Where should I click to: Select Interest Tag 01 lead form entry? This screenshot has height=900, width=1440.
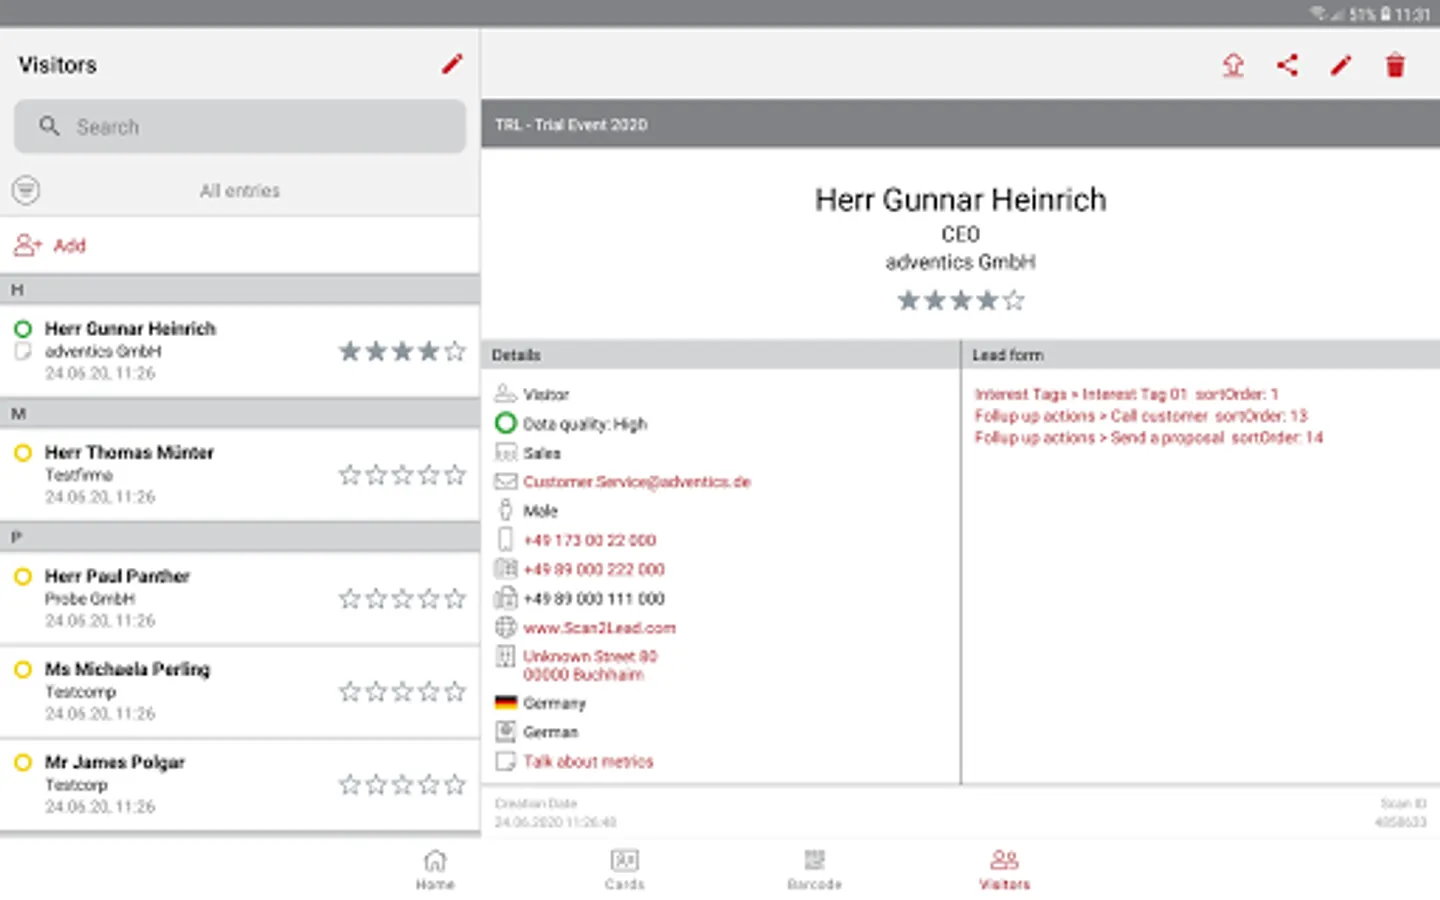1126,394
